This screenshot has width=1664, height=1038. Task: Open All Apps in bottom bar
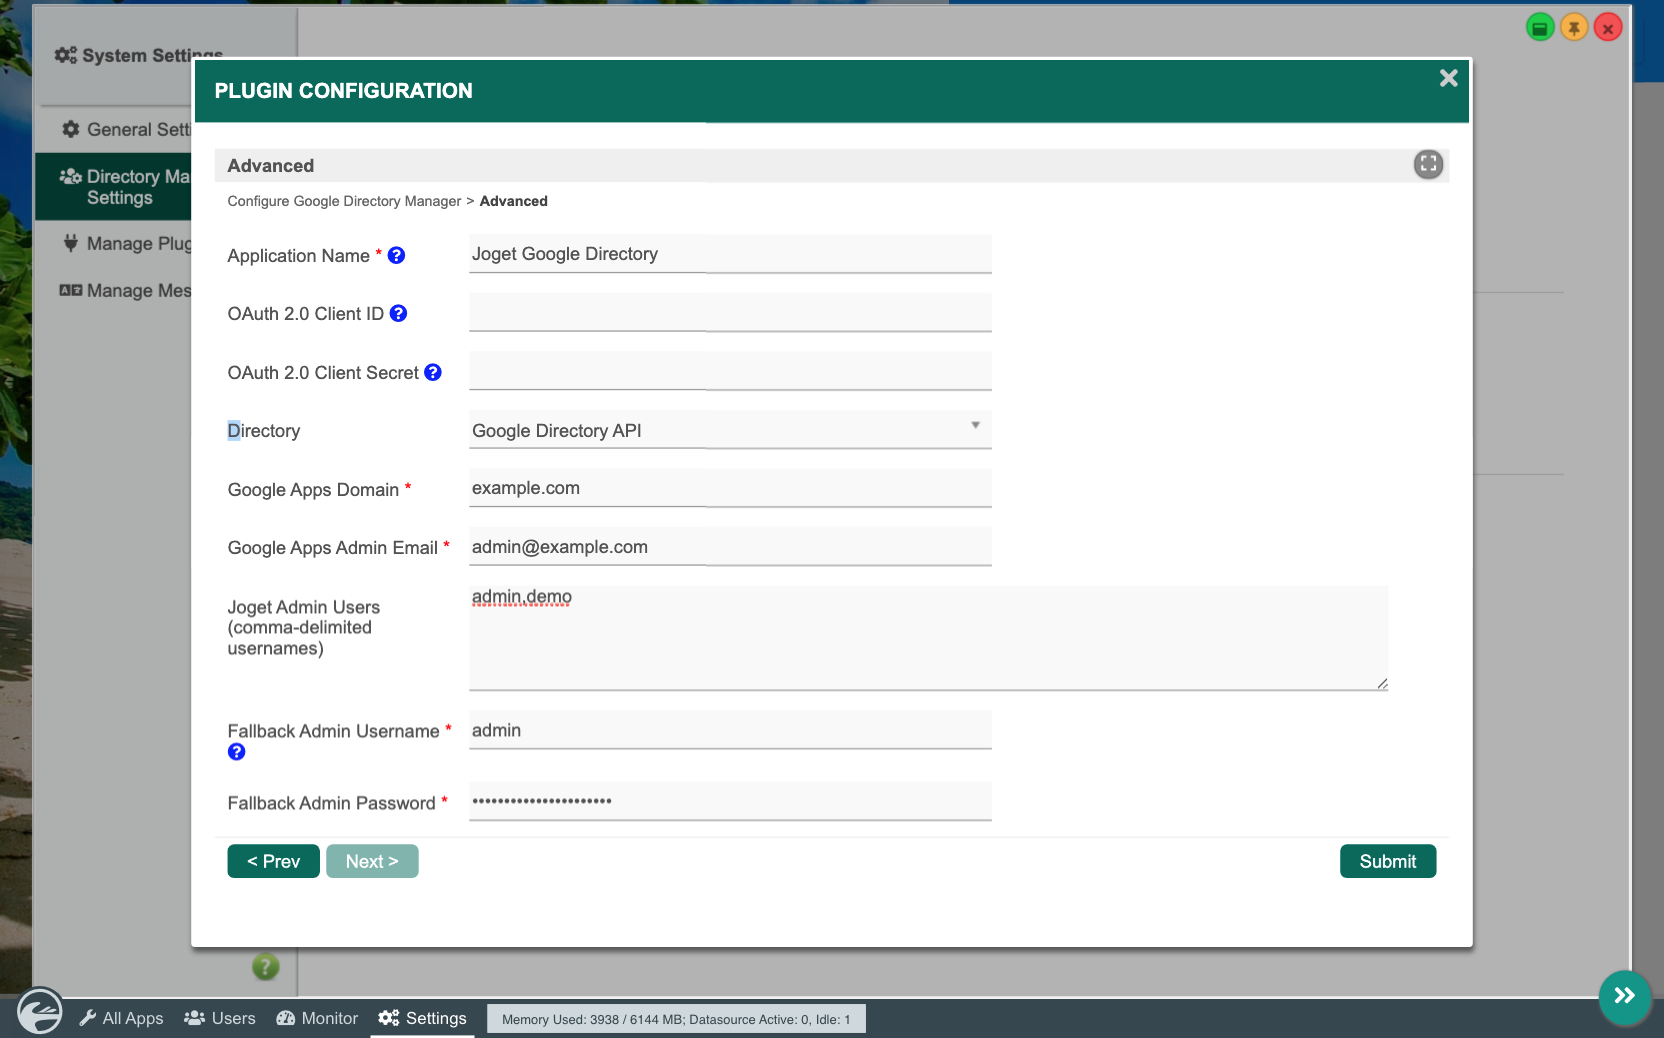121,1018
